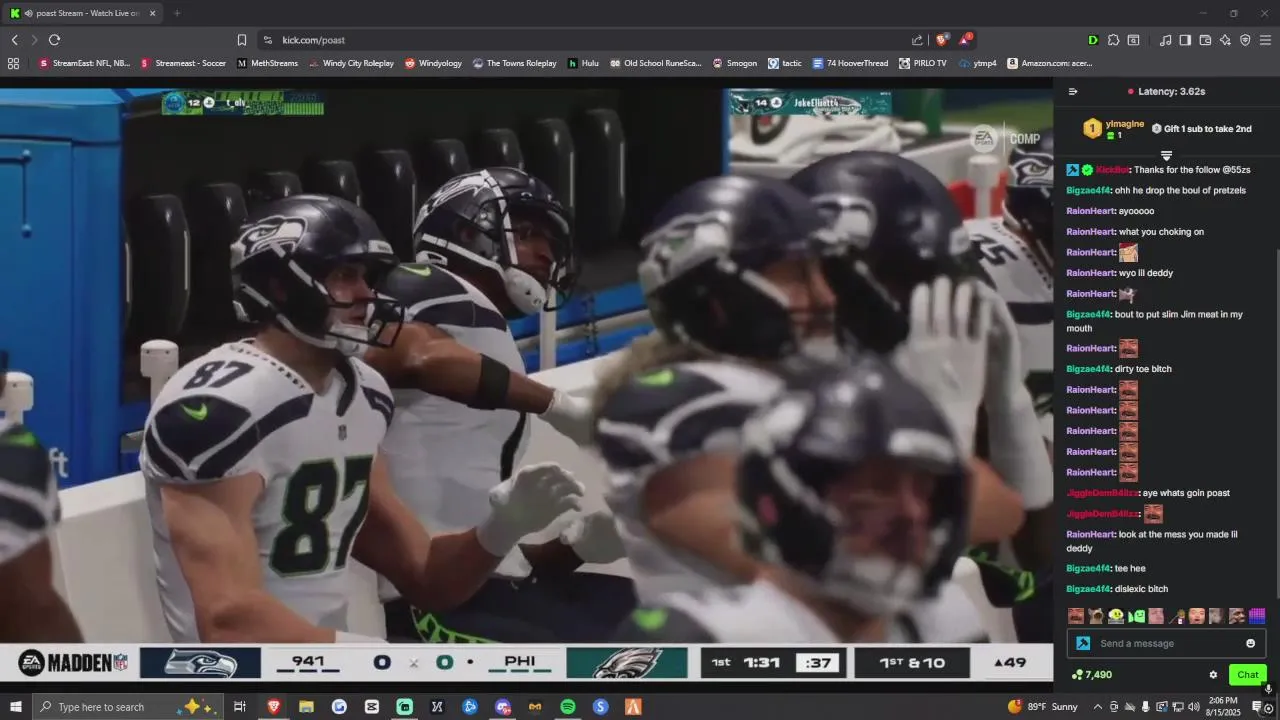Select the poast Stream browser tab
Image resolution: width=1280 pixels, height=720 pixels.
[83, 13]
